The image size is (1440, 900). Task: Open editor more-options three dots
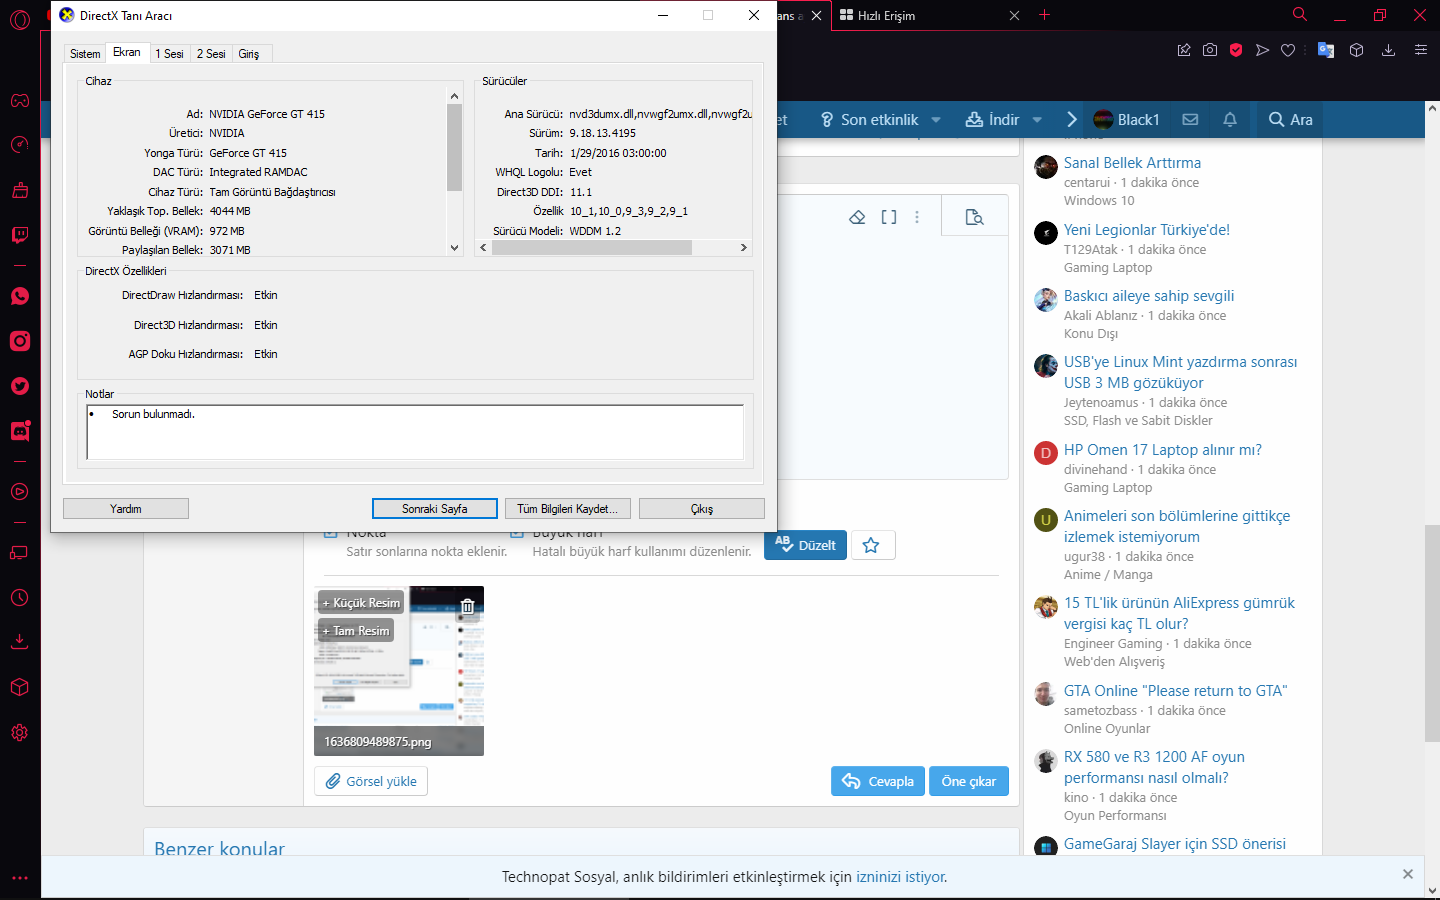click(x=917, y=217)
